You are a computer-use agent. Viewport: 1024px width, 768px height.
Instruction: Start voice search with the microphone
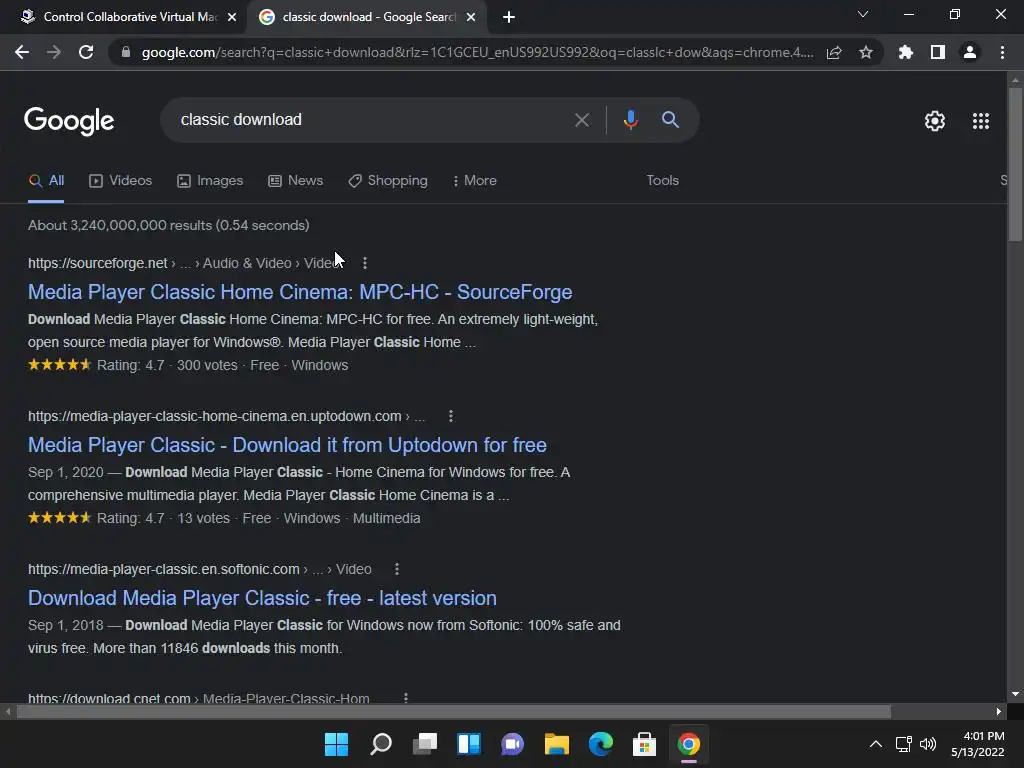[x=630, y=120]
